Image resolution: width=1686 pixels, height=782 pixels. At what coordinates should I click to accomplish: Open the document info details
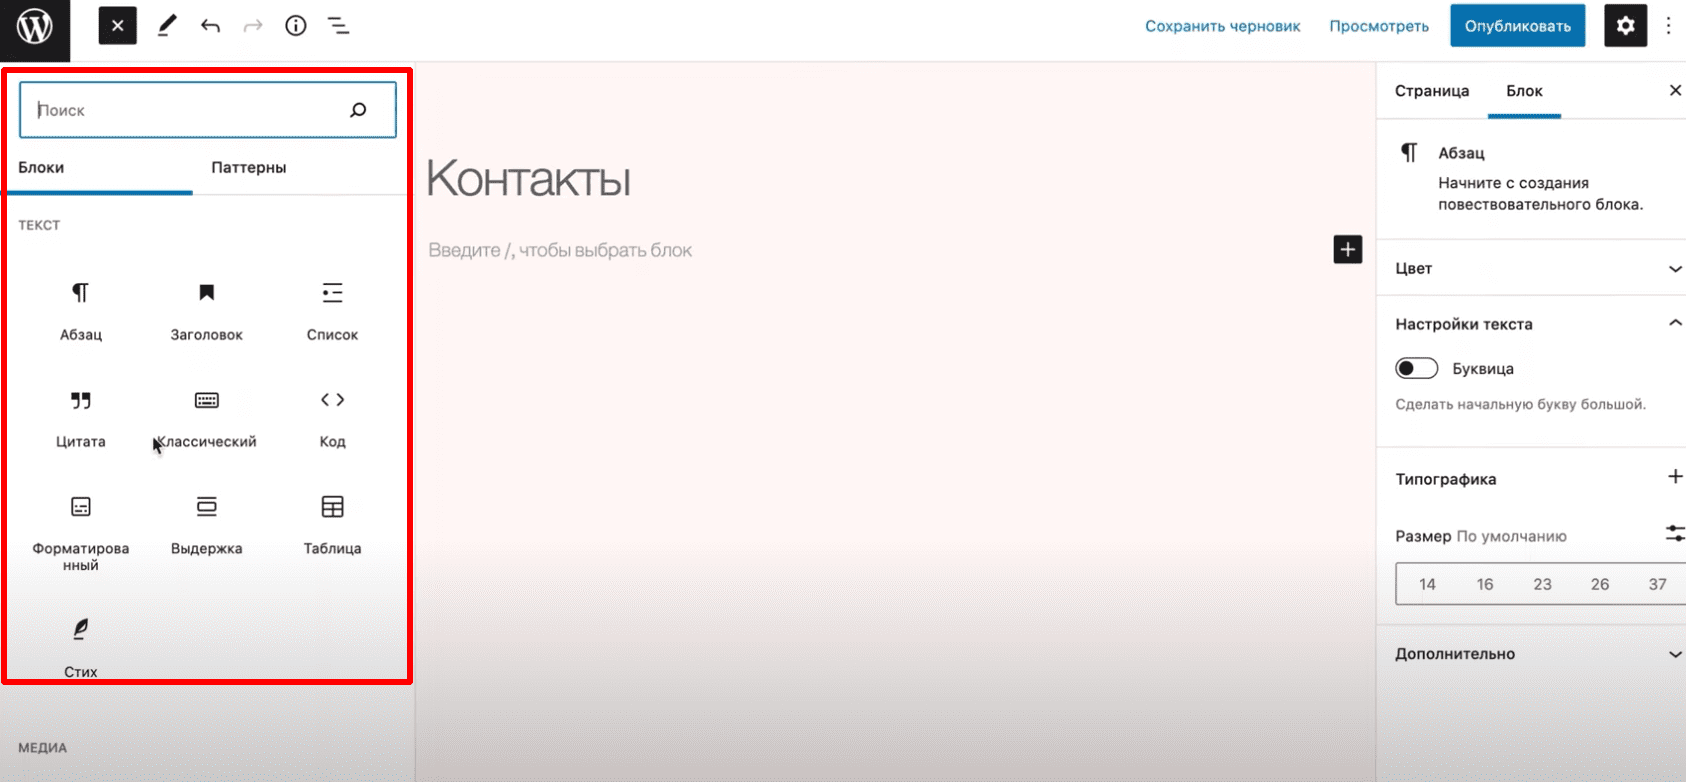[x=296, y=26]
